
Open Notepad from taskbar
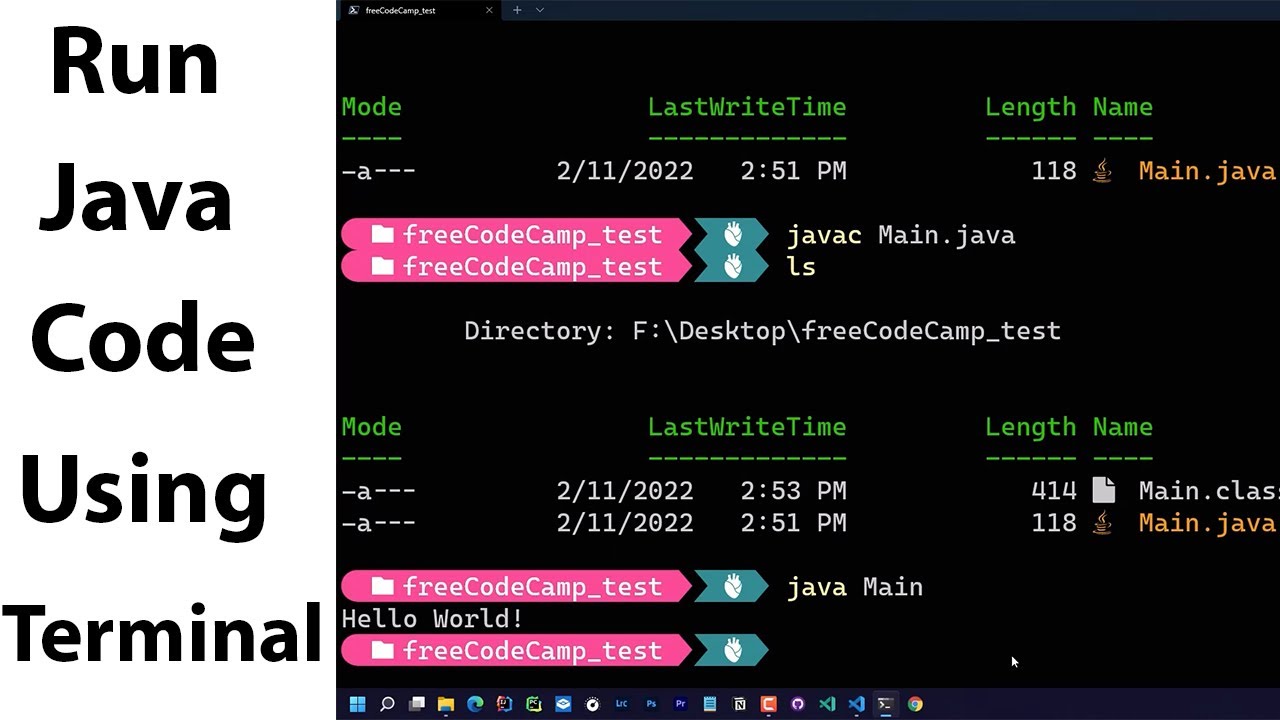710,704
